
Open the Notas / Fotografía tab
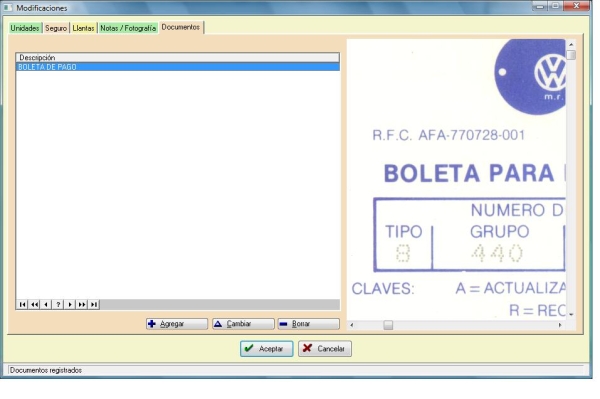click(x=128, y=28)
